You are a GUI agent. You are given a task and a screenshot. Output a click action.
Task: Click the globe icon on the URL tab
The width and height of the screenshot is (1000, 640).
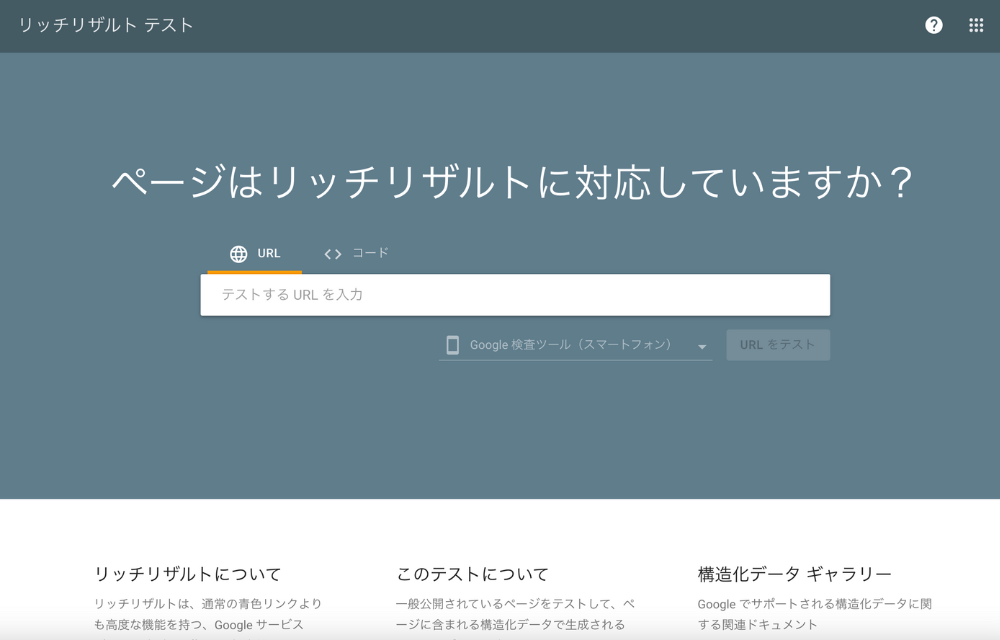[236, 253]
